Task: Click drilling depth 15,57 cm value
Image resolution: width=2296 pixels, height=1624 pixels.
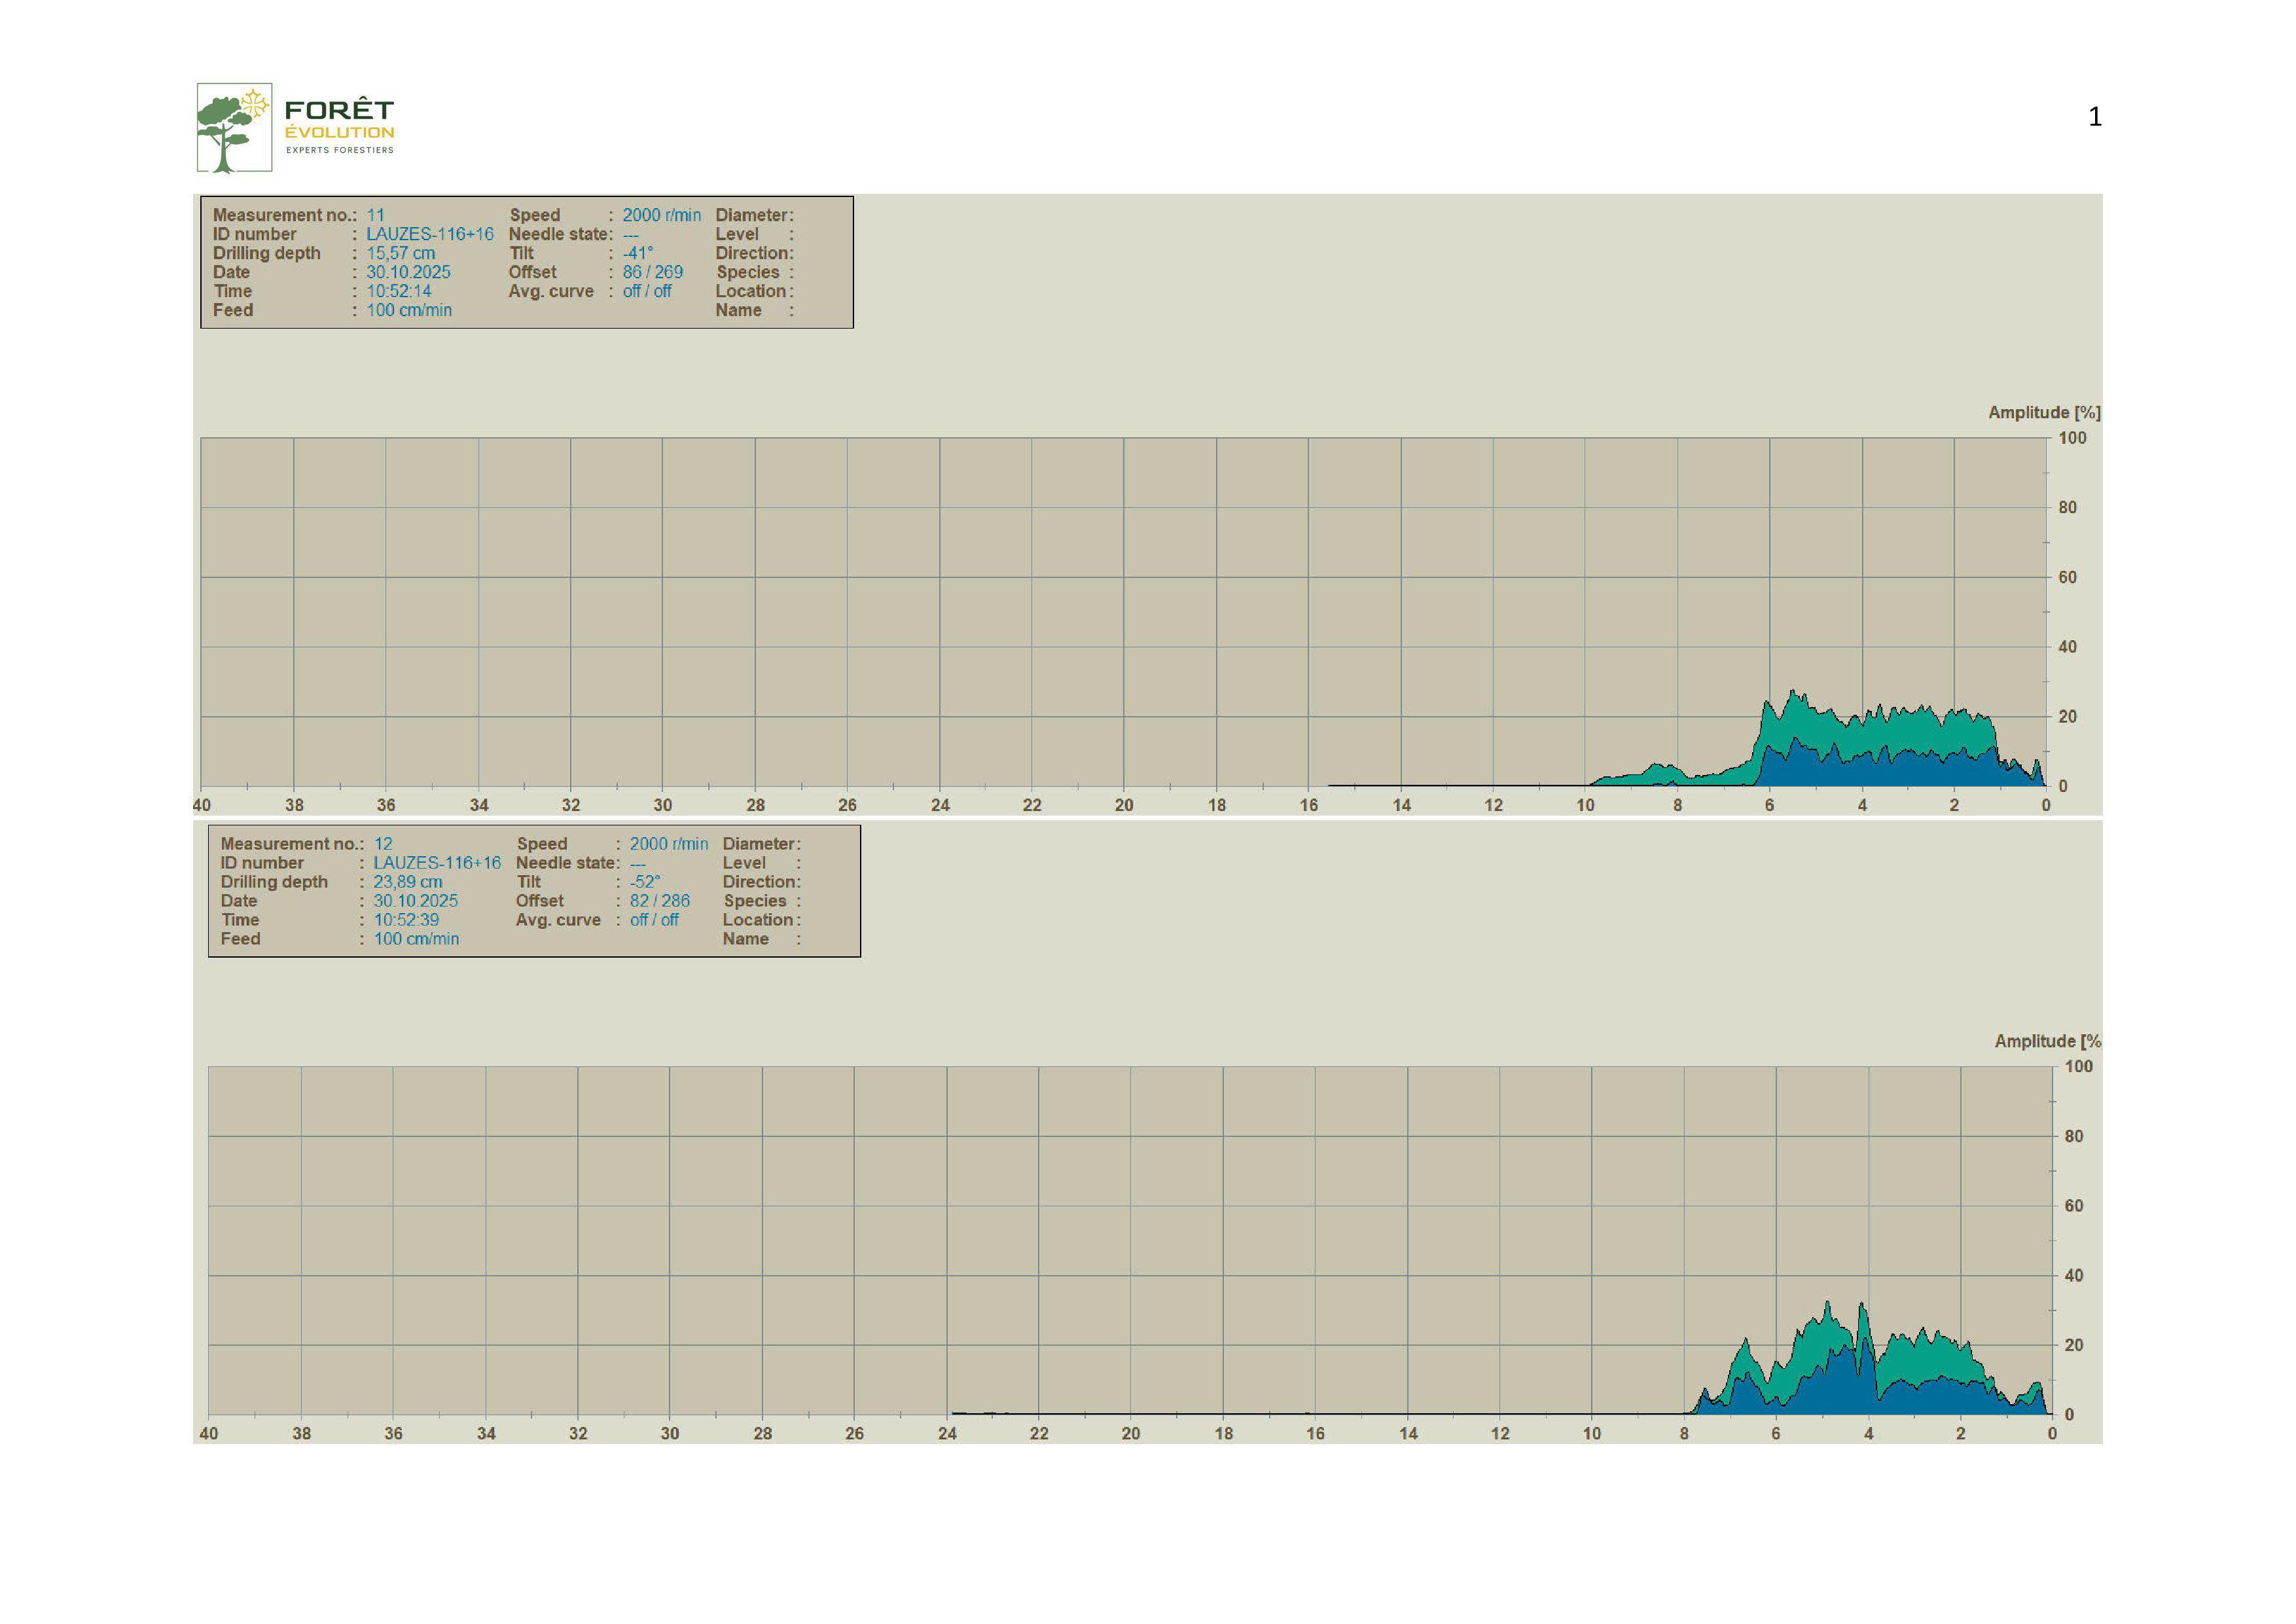Action: (400, 253)
